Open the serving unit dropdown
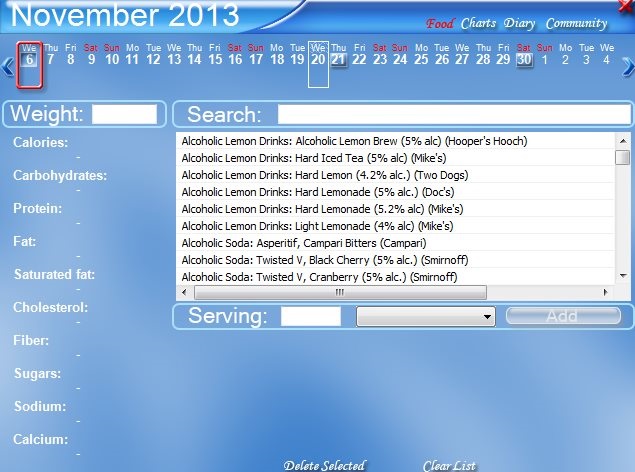 [x=426, y=317]
